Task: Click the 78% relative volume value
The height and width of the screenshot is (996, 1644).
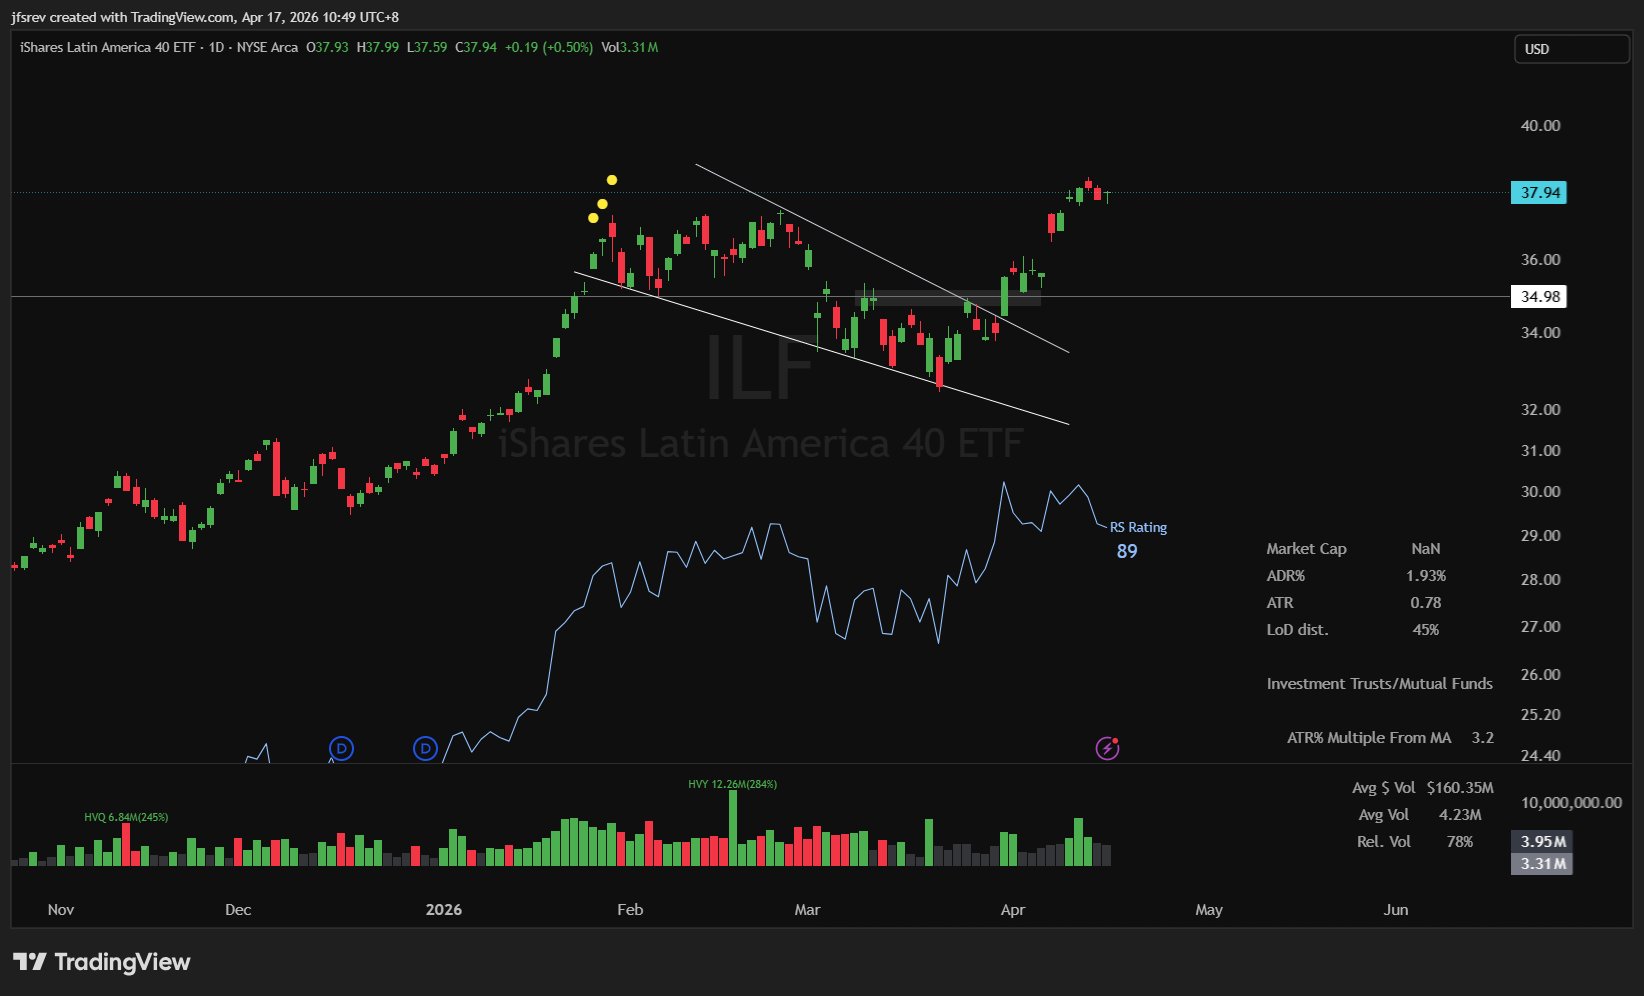Action: pyautogui.click(x=1460, y=842)
